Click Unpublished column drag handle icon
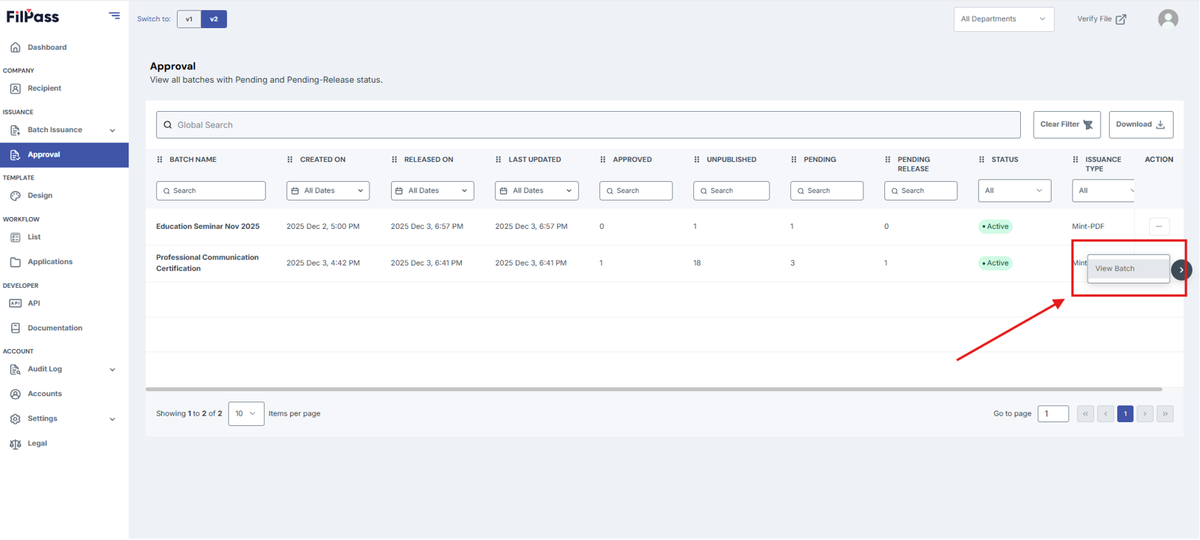Screen dimensions: 1200x540 (697, 160)
